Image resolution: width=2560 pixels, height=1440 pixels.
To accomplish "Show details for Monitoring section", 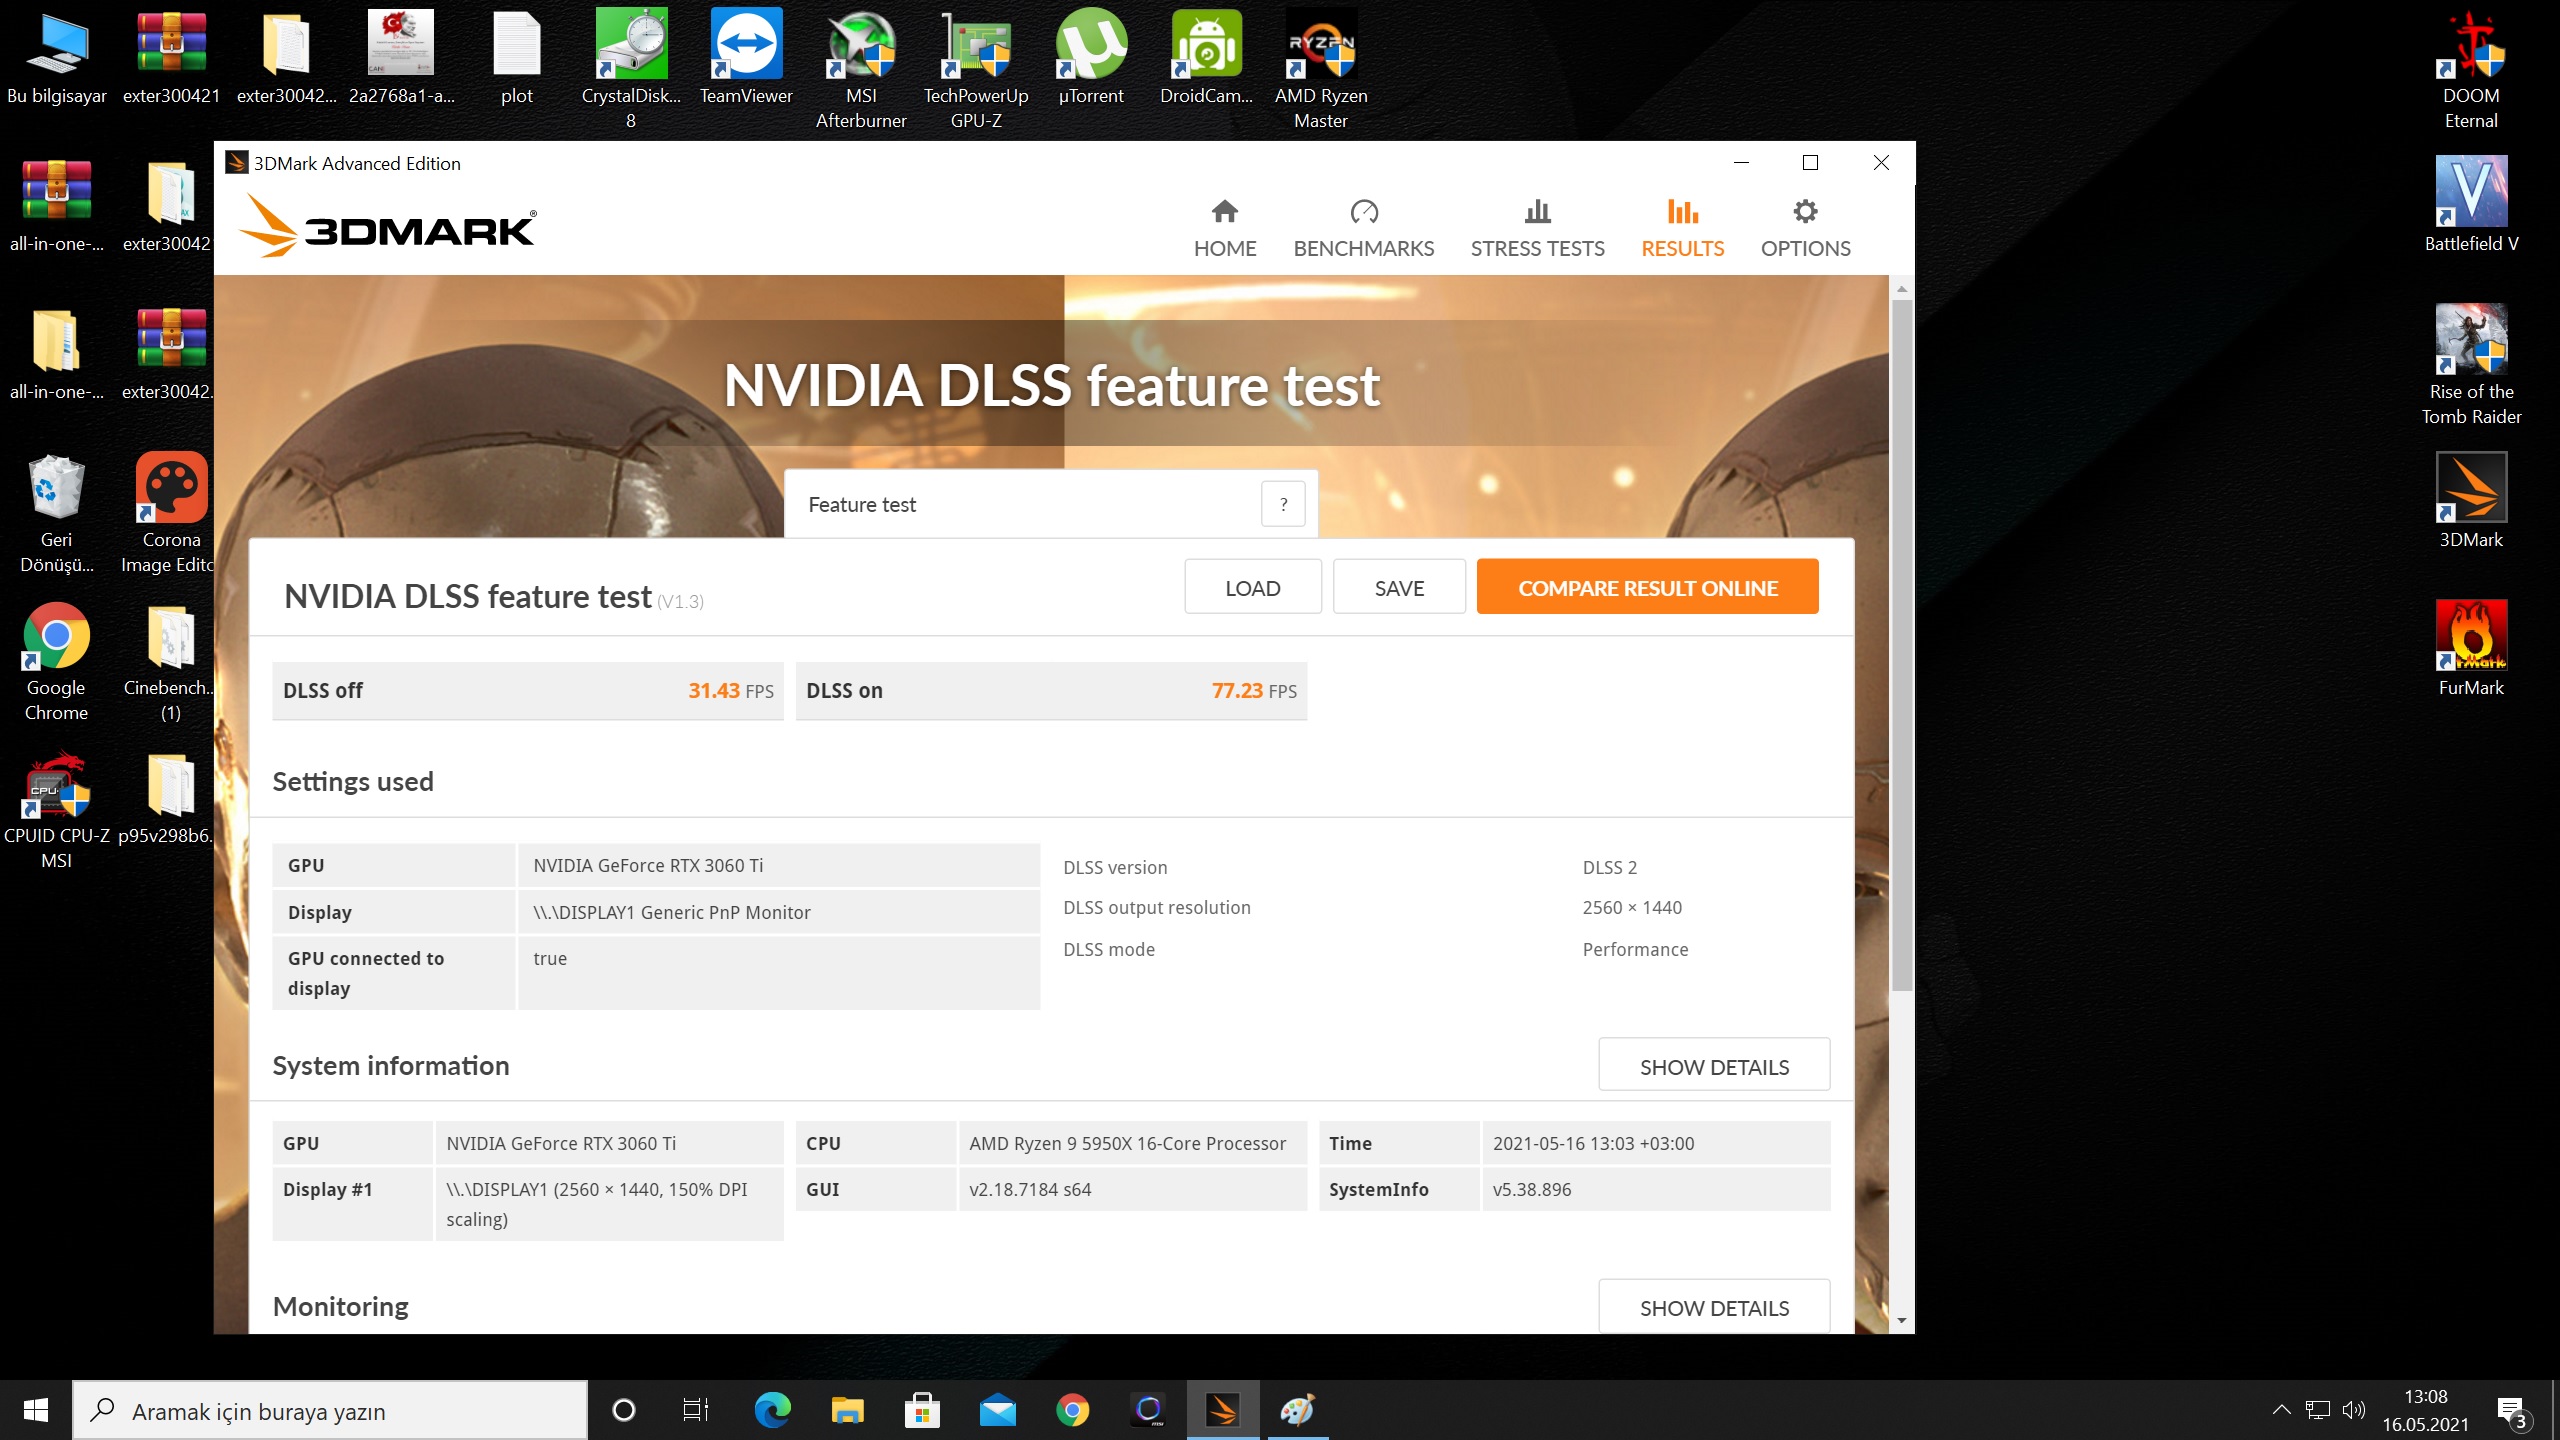I will [1713, 1307].
